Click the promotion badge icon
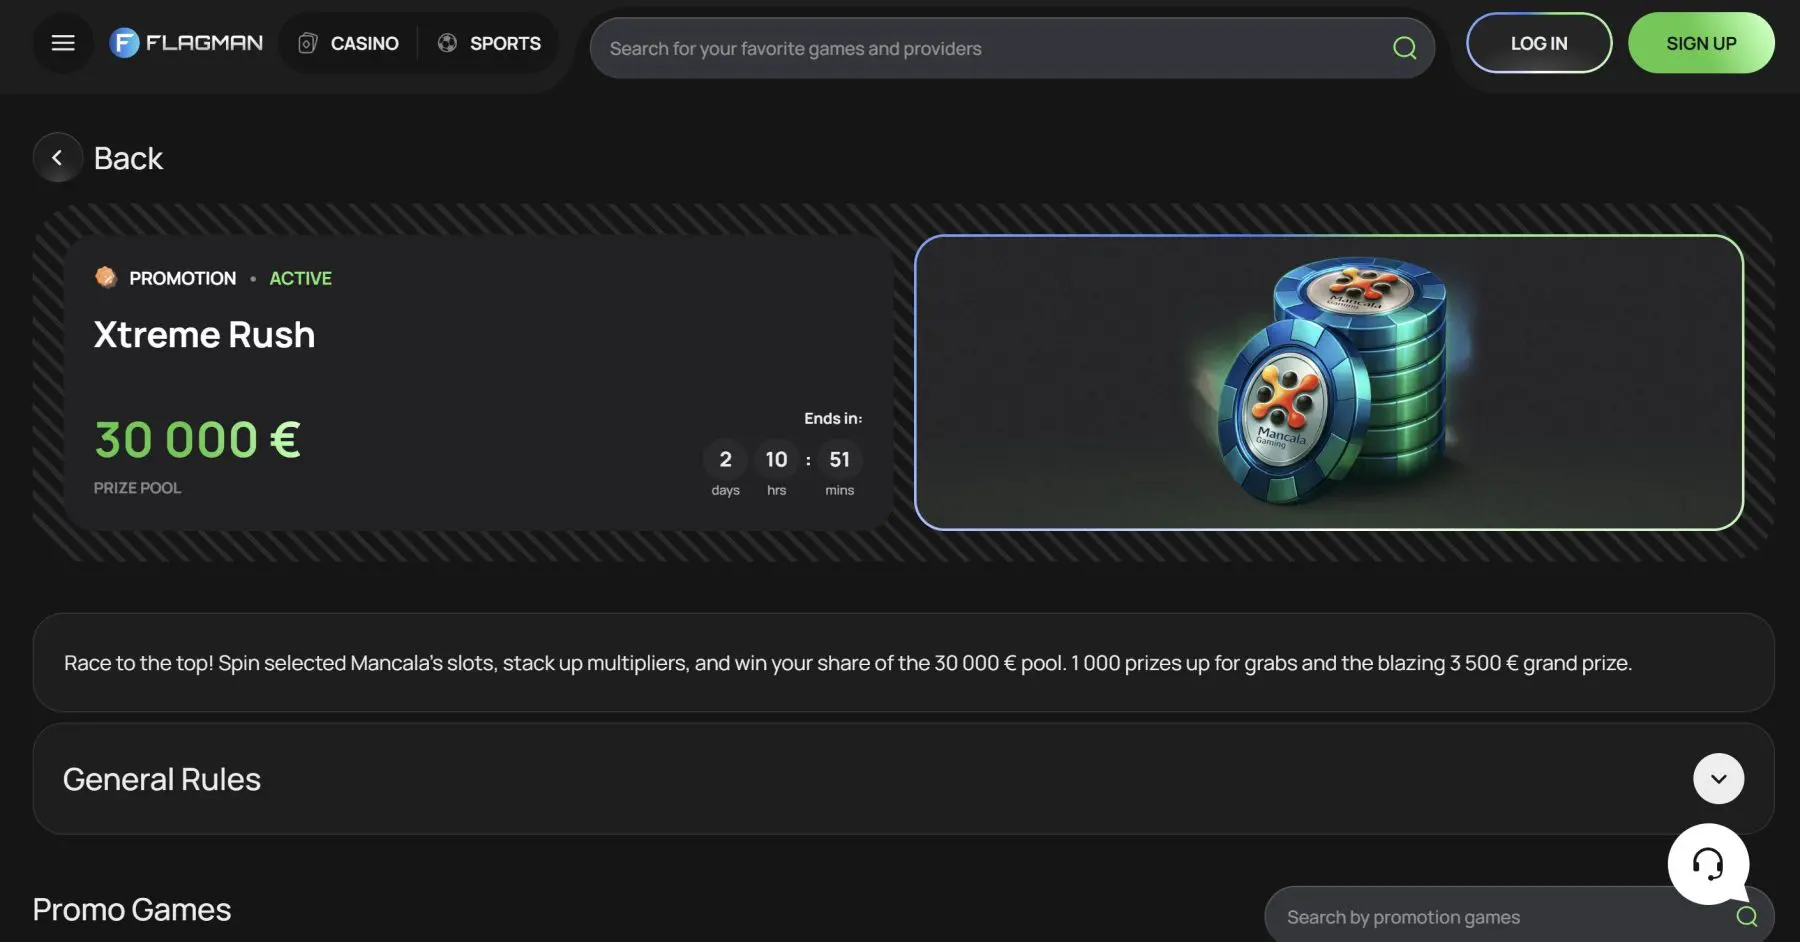This screenshot has height=942, width=1800. click(105, 277)
